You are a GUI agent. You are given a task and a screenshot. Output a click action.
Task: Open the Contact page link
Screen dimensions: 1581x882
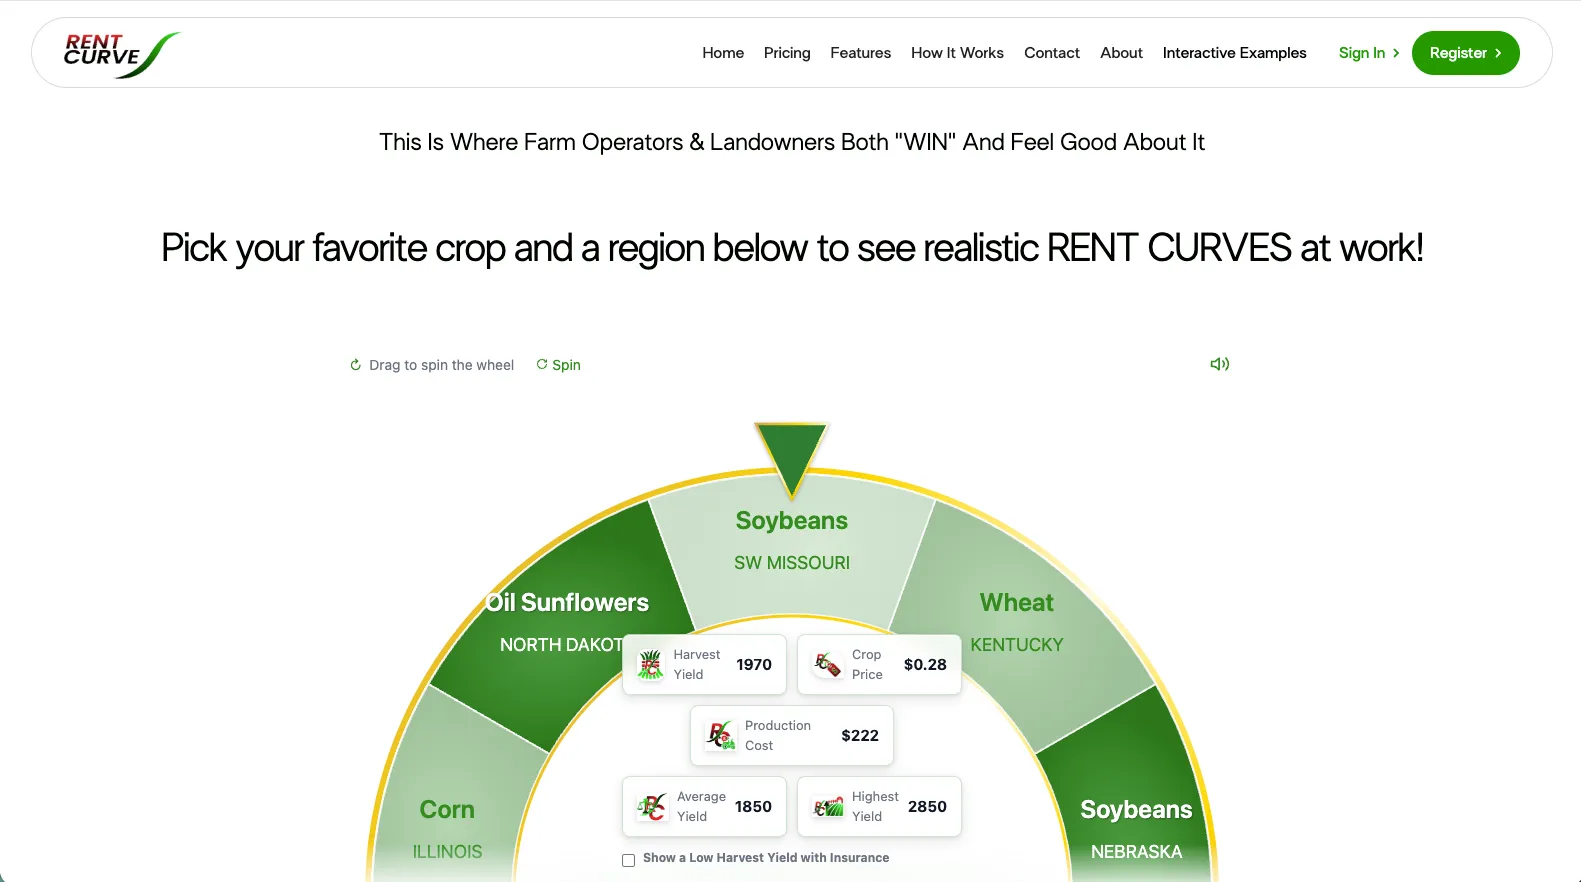1051,53
